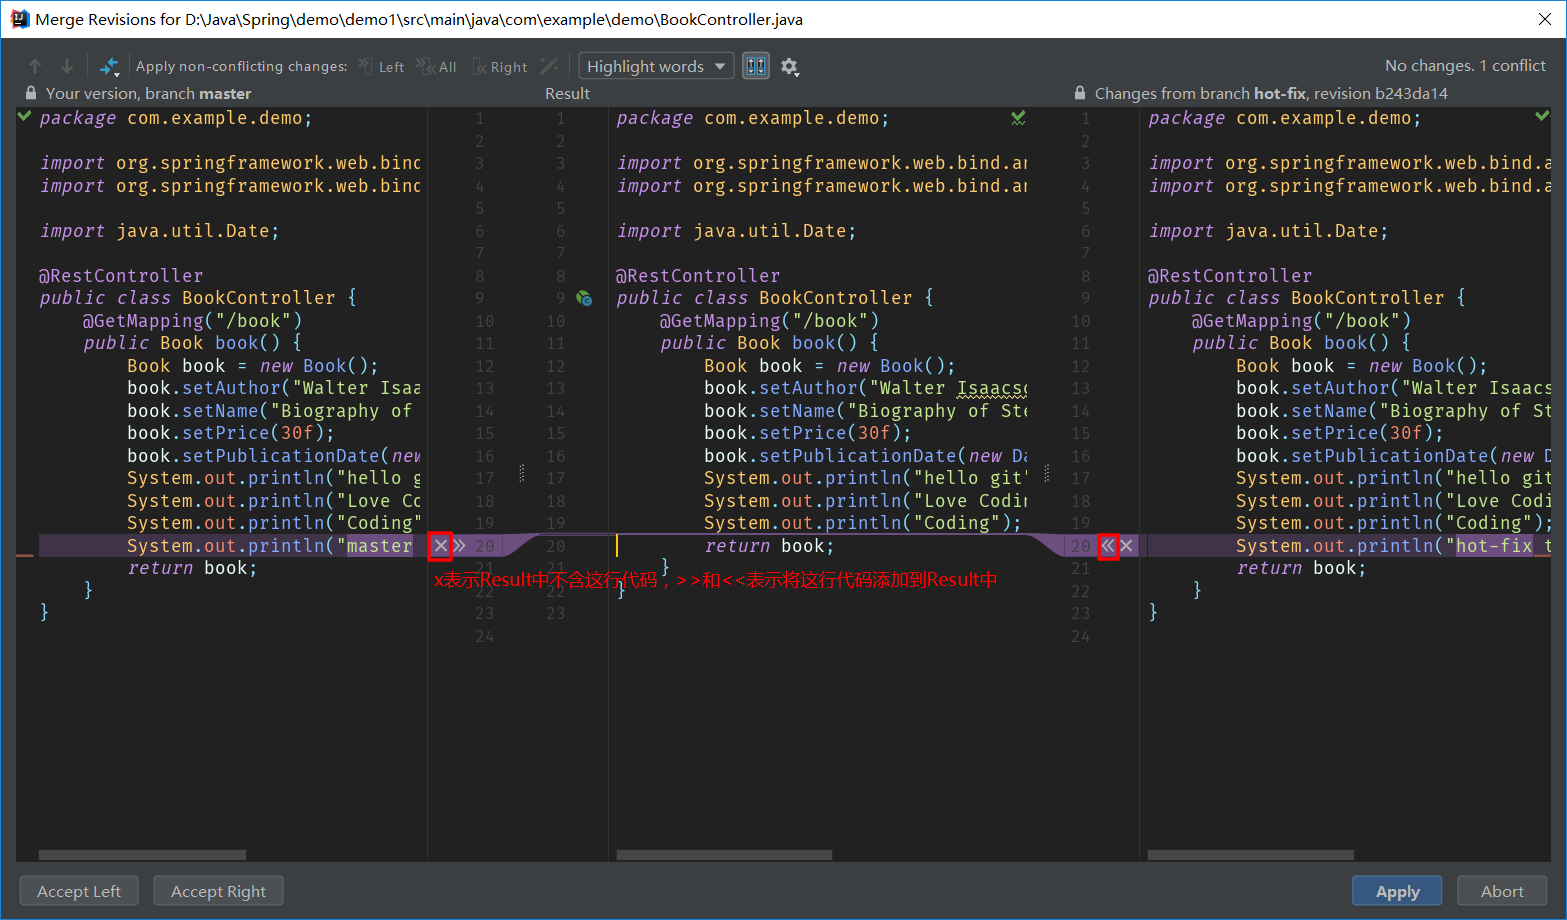Click 'System.out.println("Coding");' in Result pane
The height and width of the screenshot is (920, 1567).
tap(863, 523)
